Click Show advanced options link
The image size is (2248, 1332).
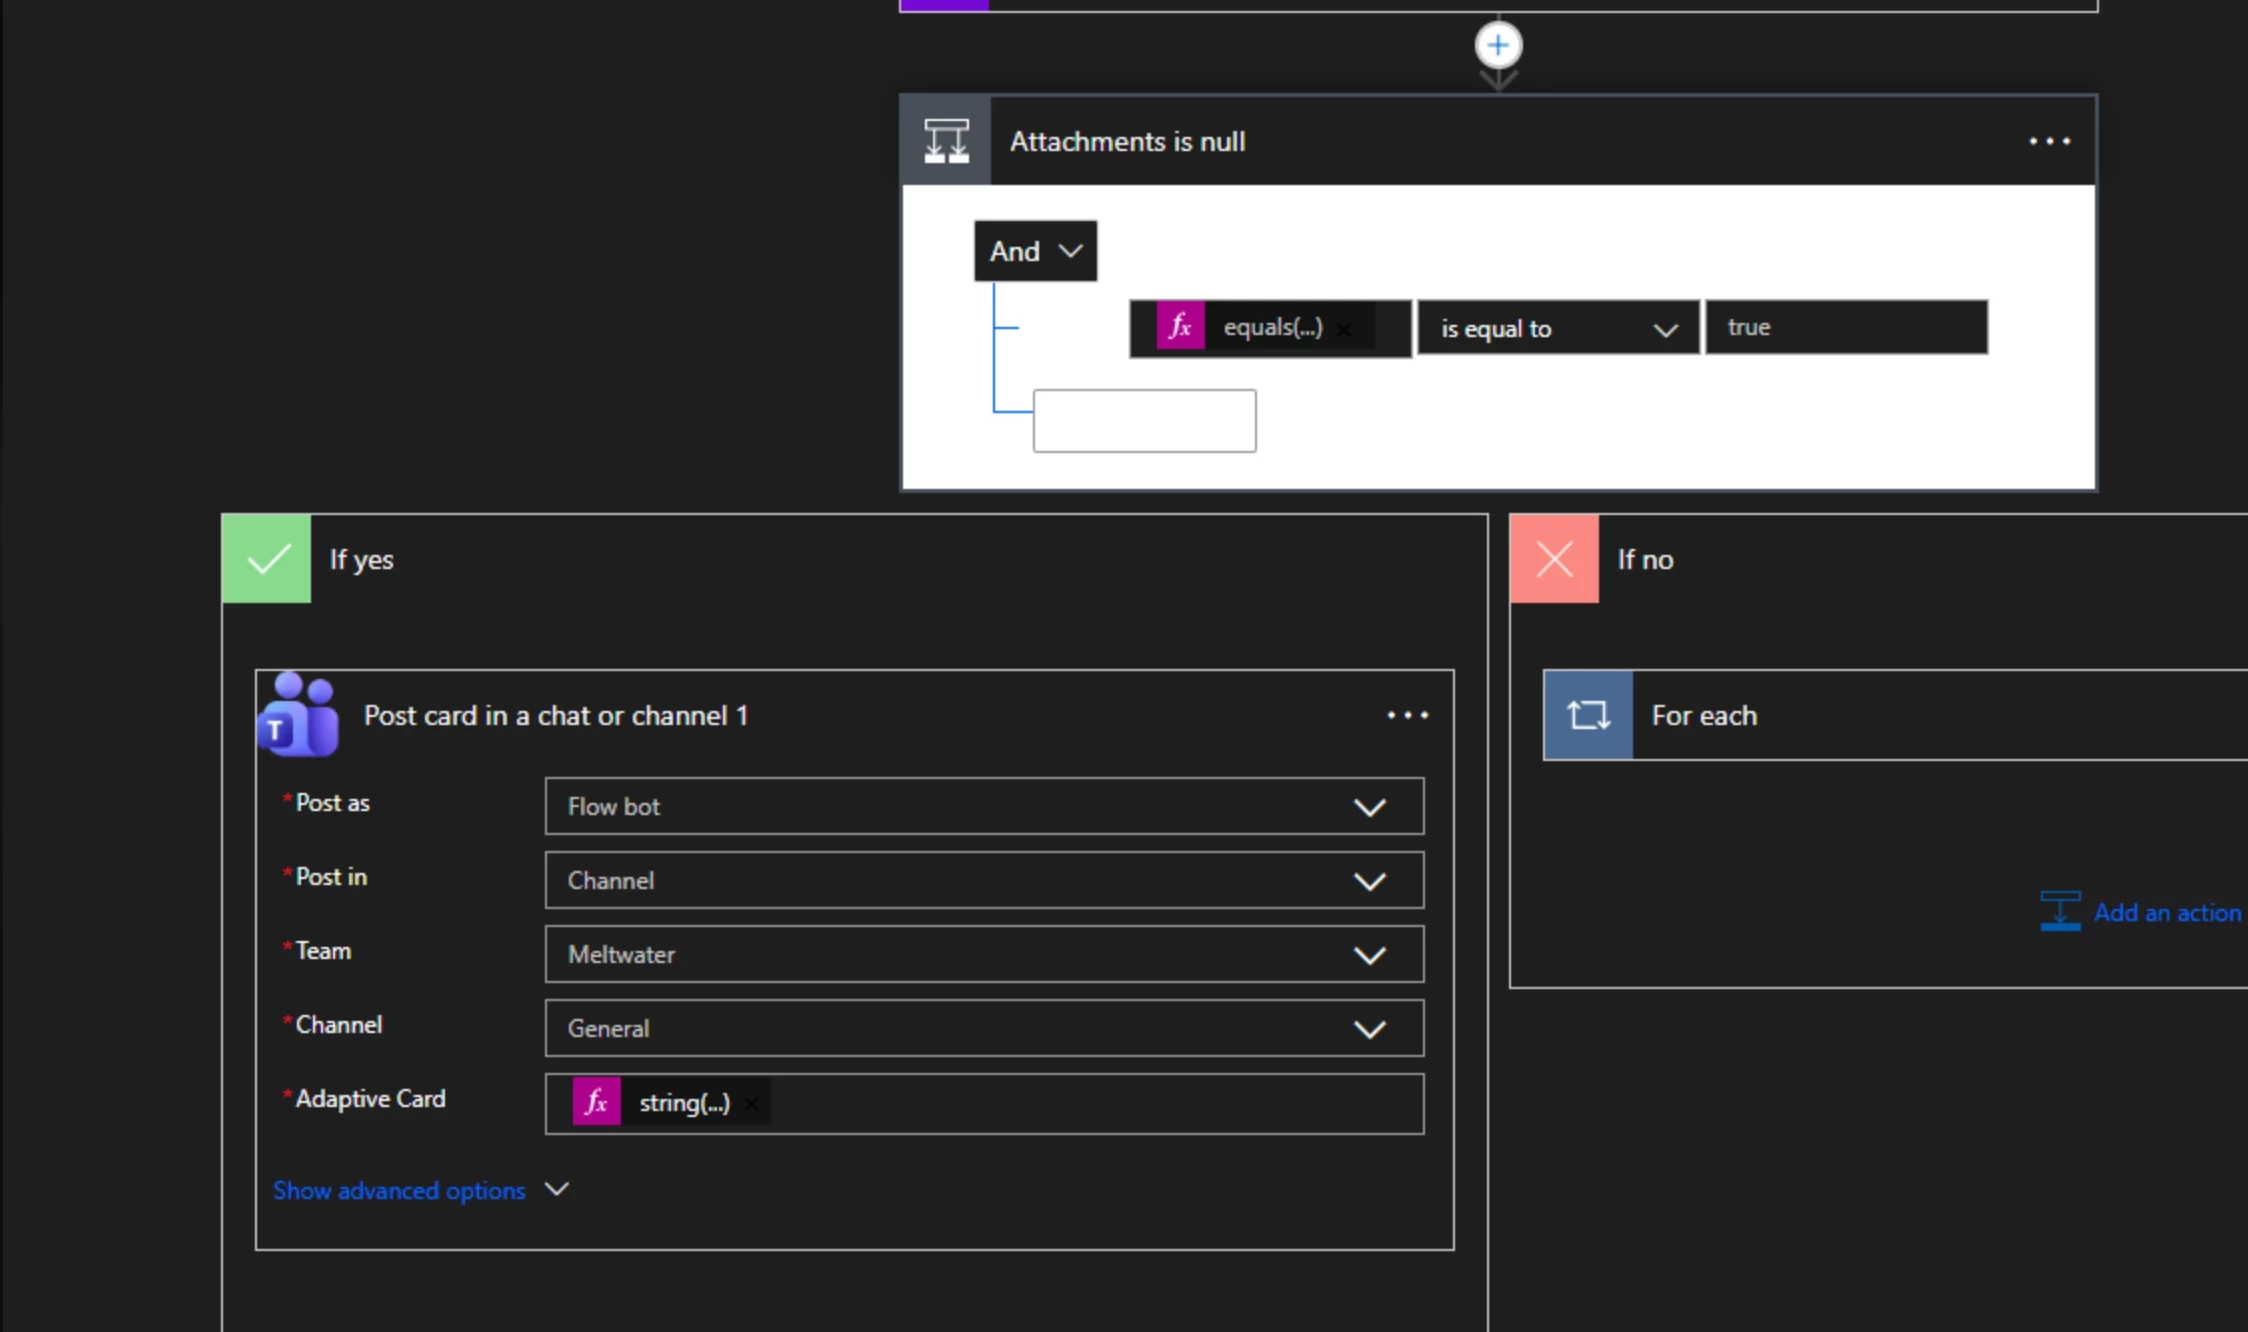coord(399,1190)
